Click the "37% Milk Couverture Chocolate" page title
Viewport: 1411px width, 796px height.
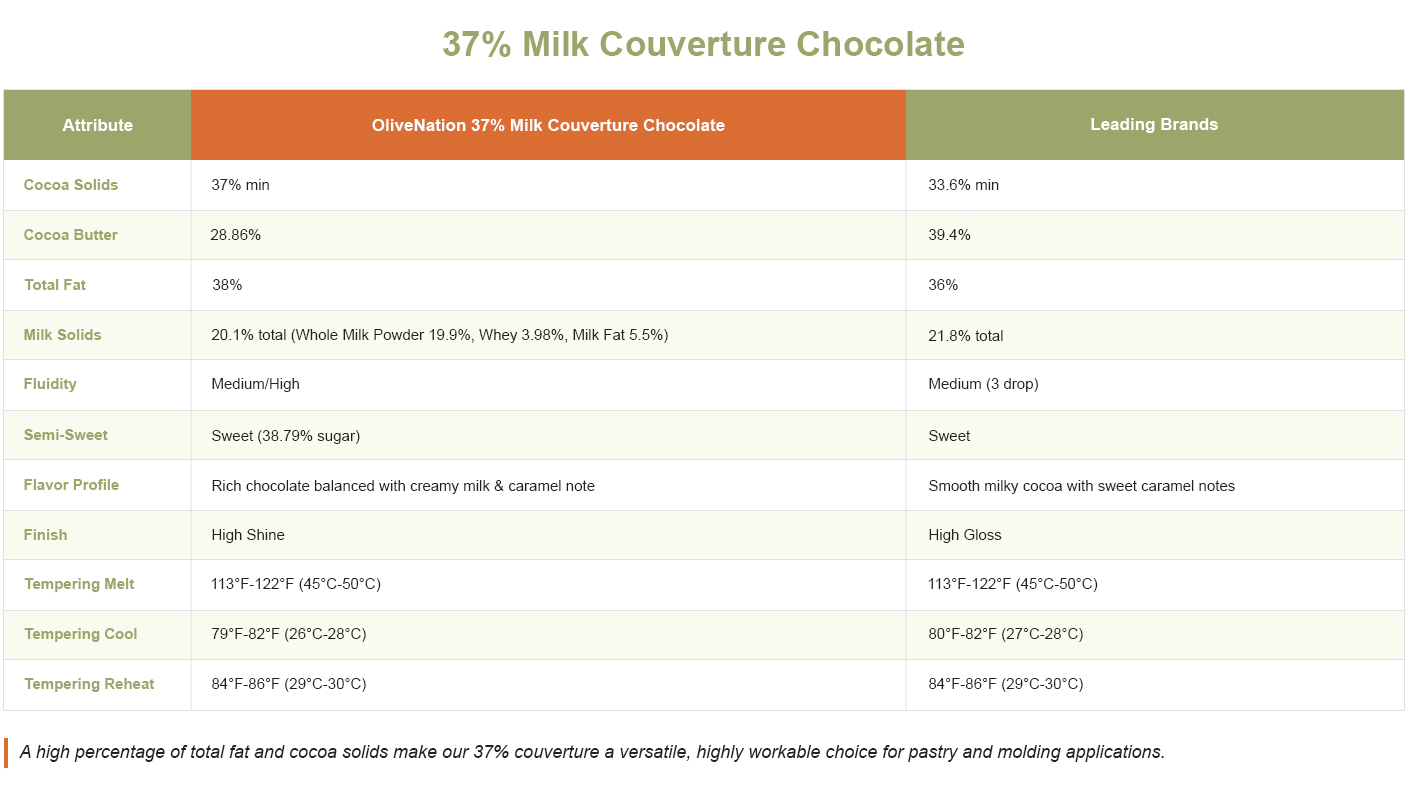pos(703,45)
